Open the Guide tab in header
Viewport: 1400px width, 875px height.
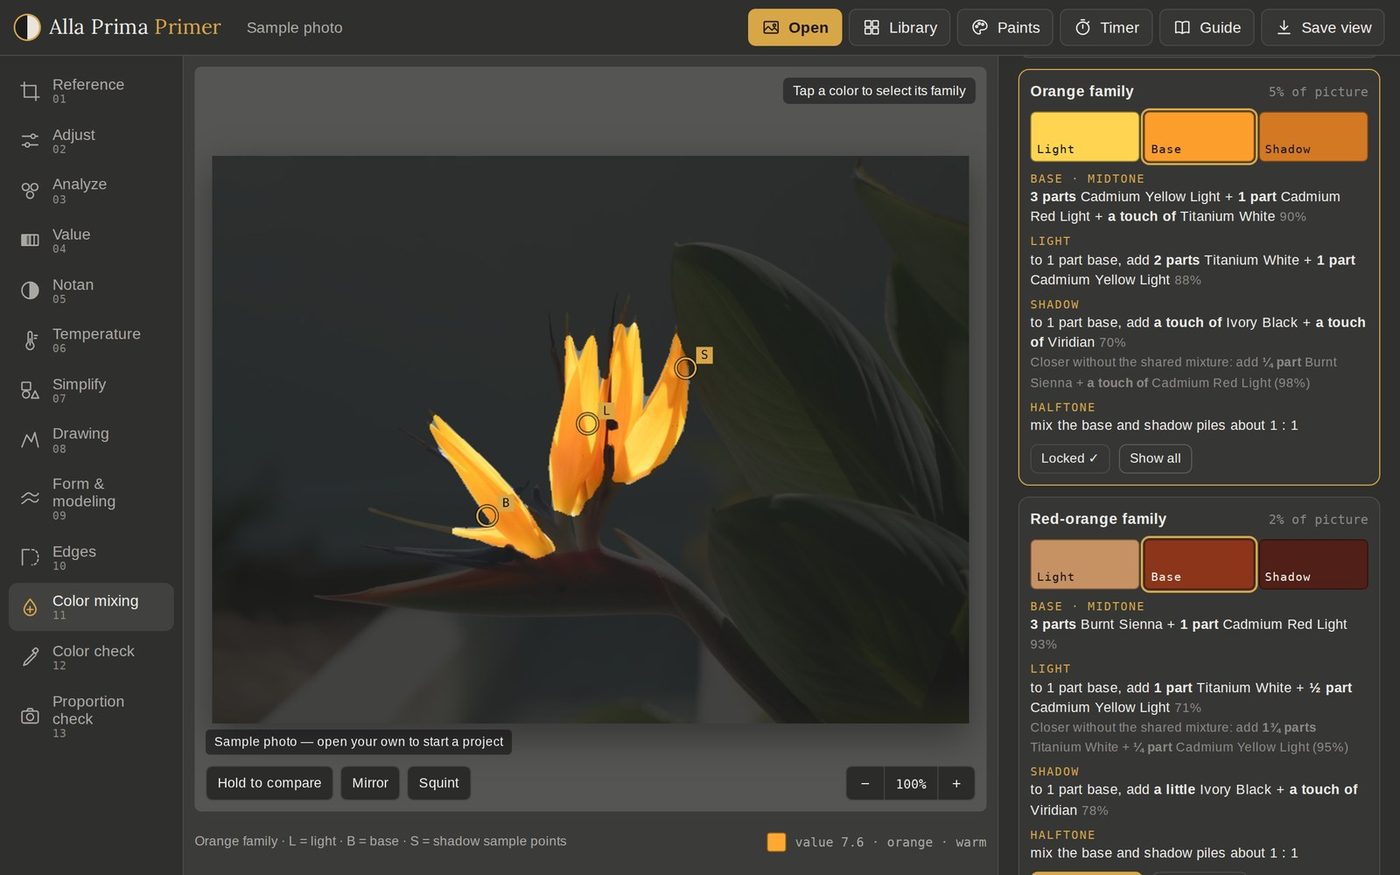tap(1207, 28)
